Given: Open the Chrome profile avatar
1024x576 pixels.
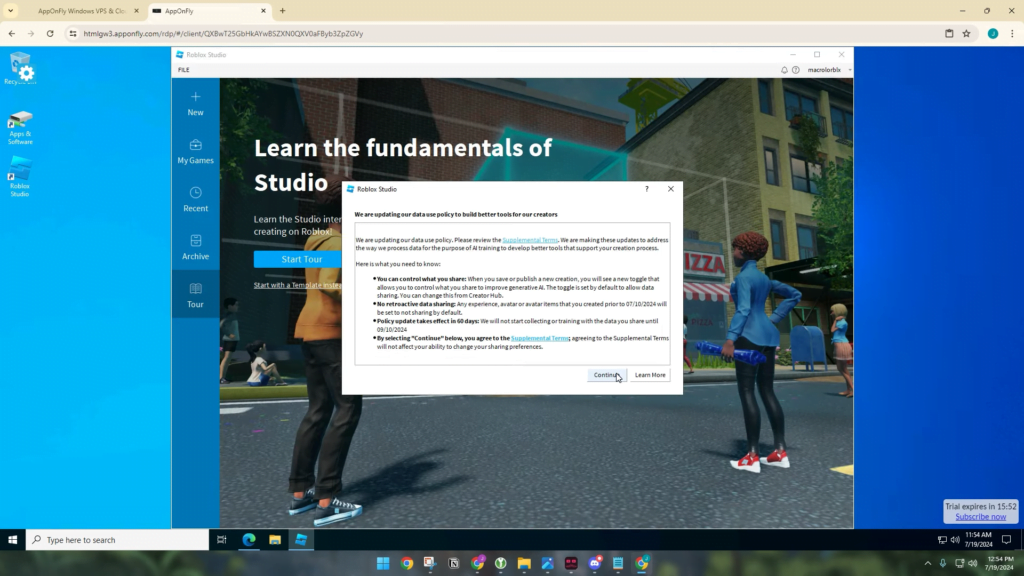Looking at the screenshot, I should pyautogui.click(x=993, y=33).
